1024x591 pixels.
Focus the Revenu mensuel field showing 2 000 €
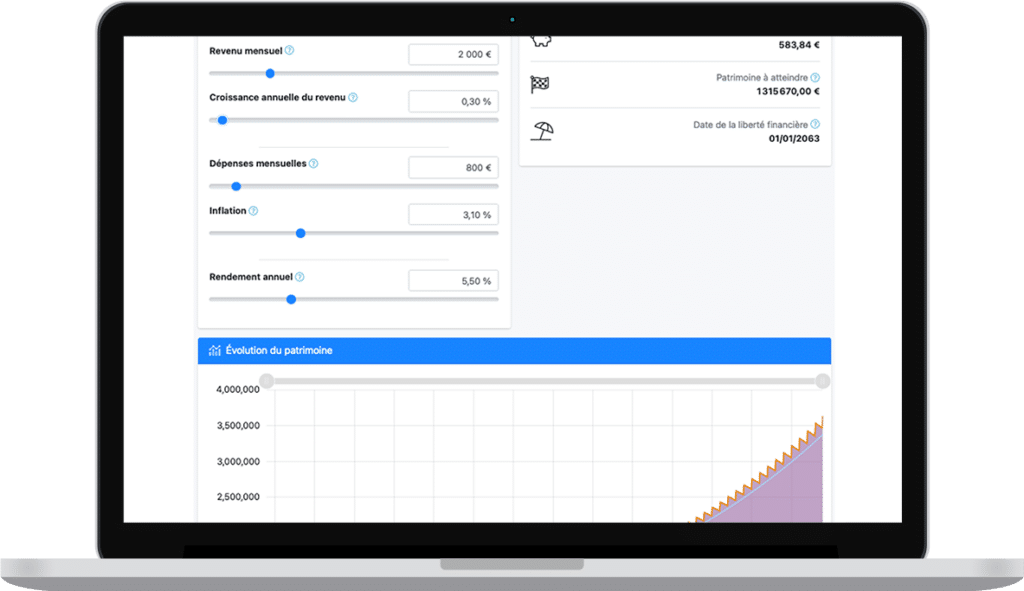(453, 54)
